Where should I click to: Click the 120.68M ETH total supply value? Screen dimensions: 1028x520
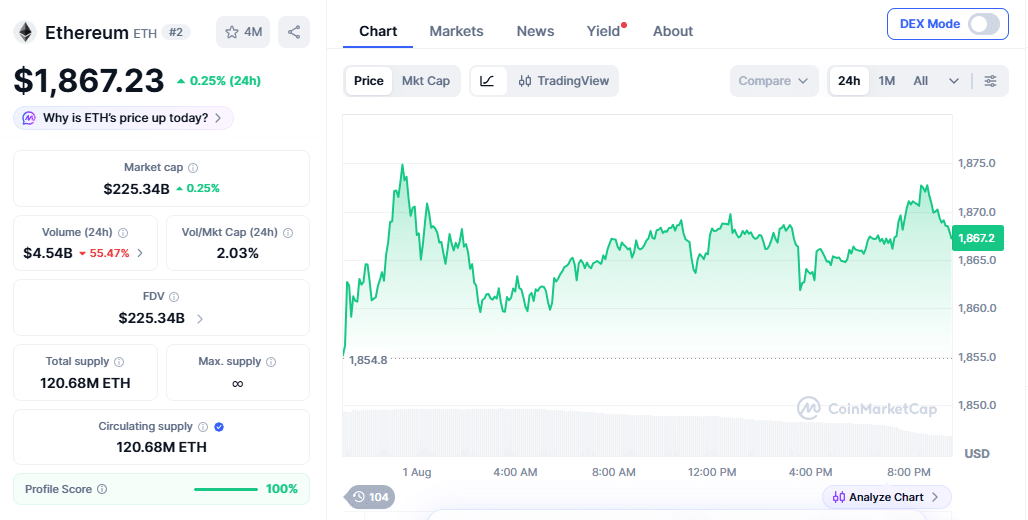point(85,383)
